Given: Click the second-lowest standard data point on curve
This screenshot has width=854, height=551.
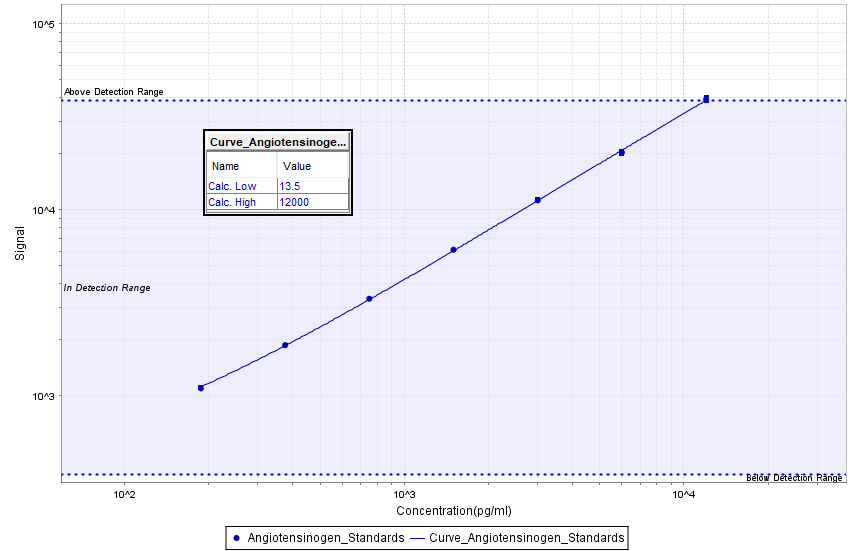Looking at the screenshot, I should coord(285,345).
